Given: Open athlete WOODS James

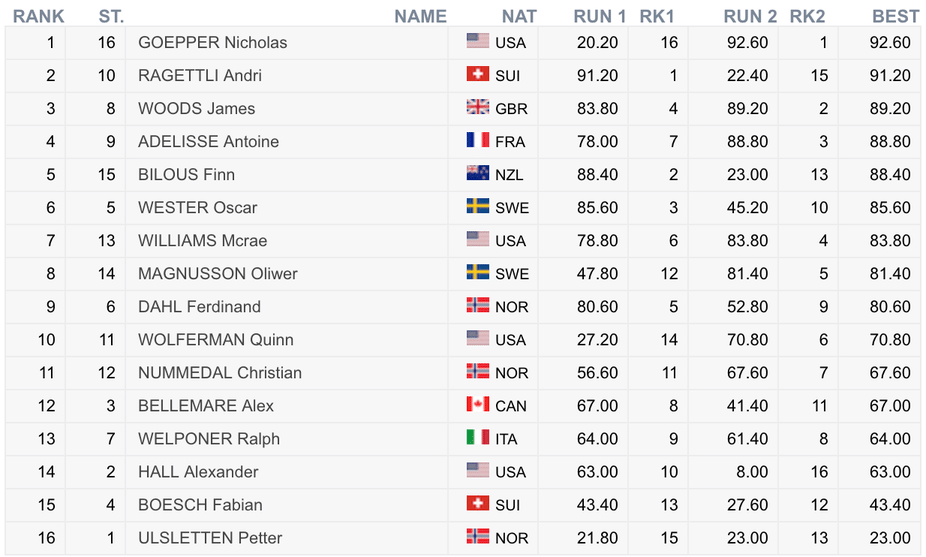Looking at the screenshot, I should 197,109.
